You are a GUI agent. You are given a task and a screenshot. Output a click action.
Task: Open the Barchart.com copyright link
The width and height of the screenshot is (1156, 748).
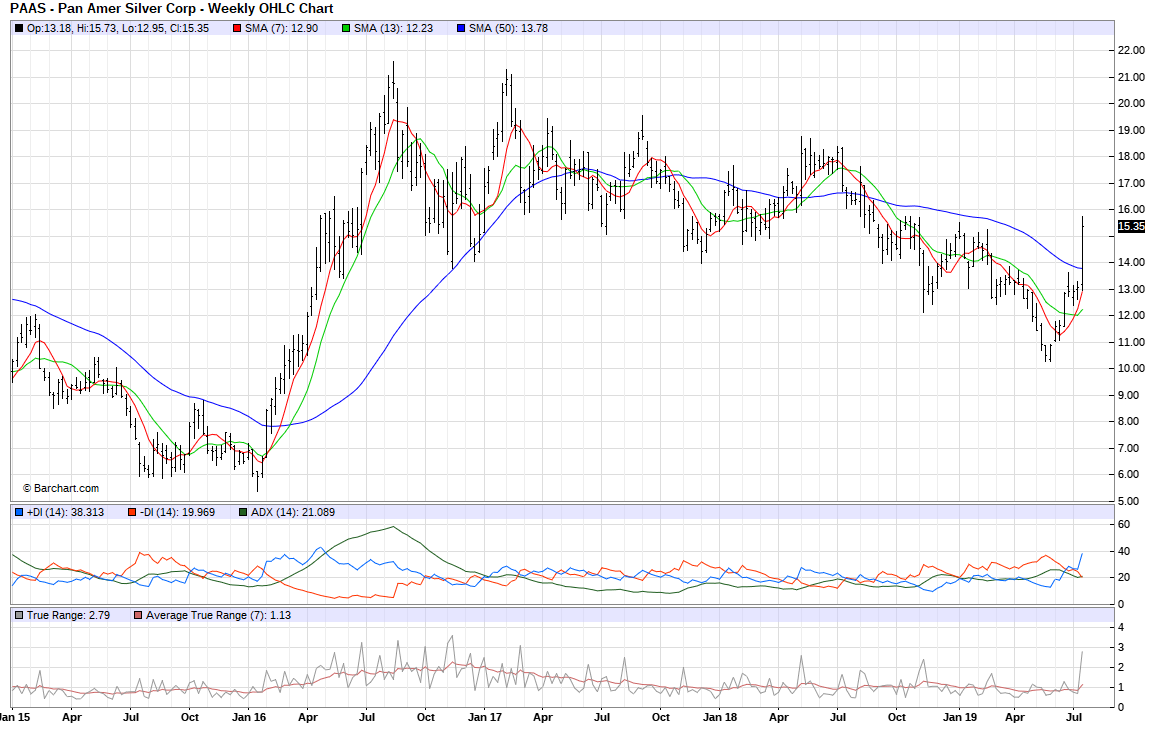click(x=60, y=488)
